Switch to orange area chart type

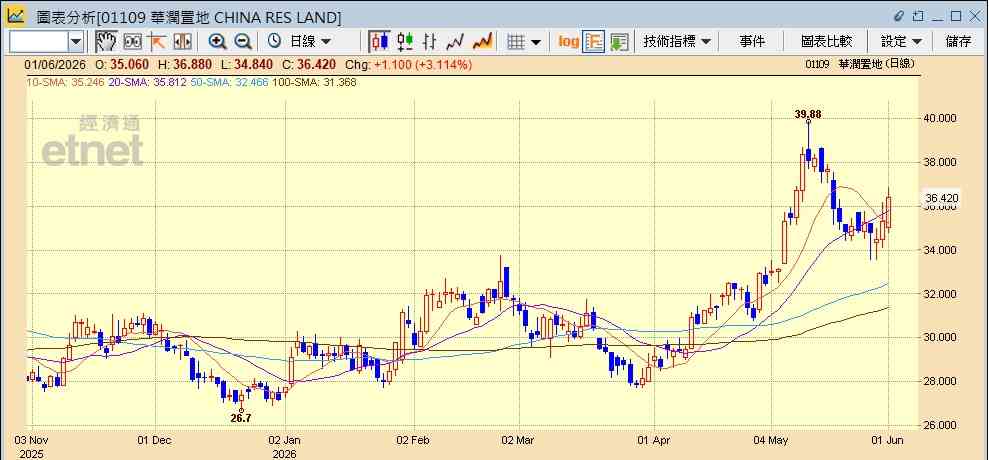(482, 42)
